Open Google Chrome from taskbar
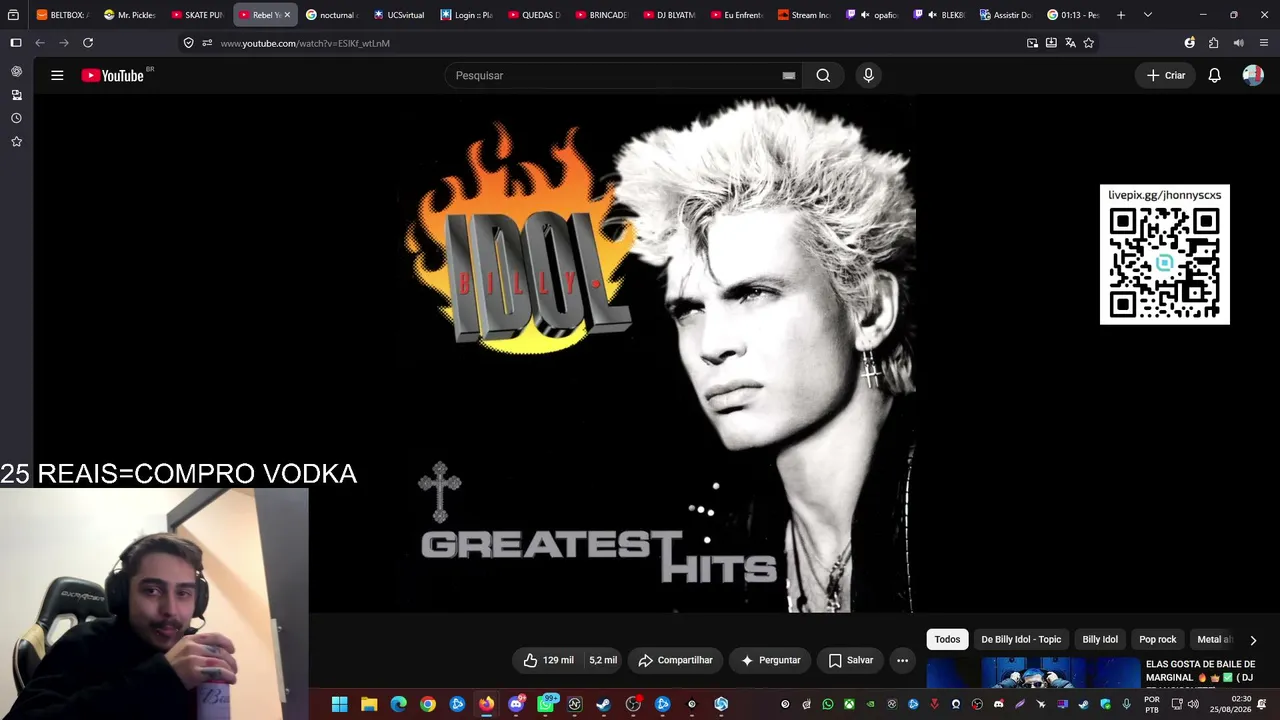 click(x=428, y=704)
